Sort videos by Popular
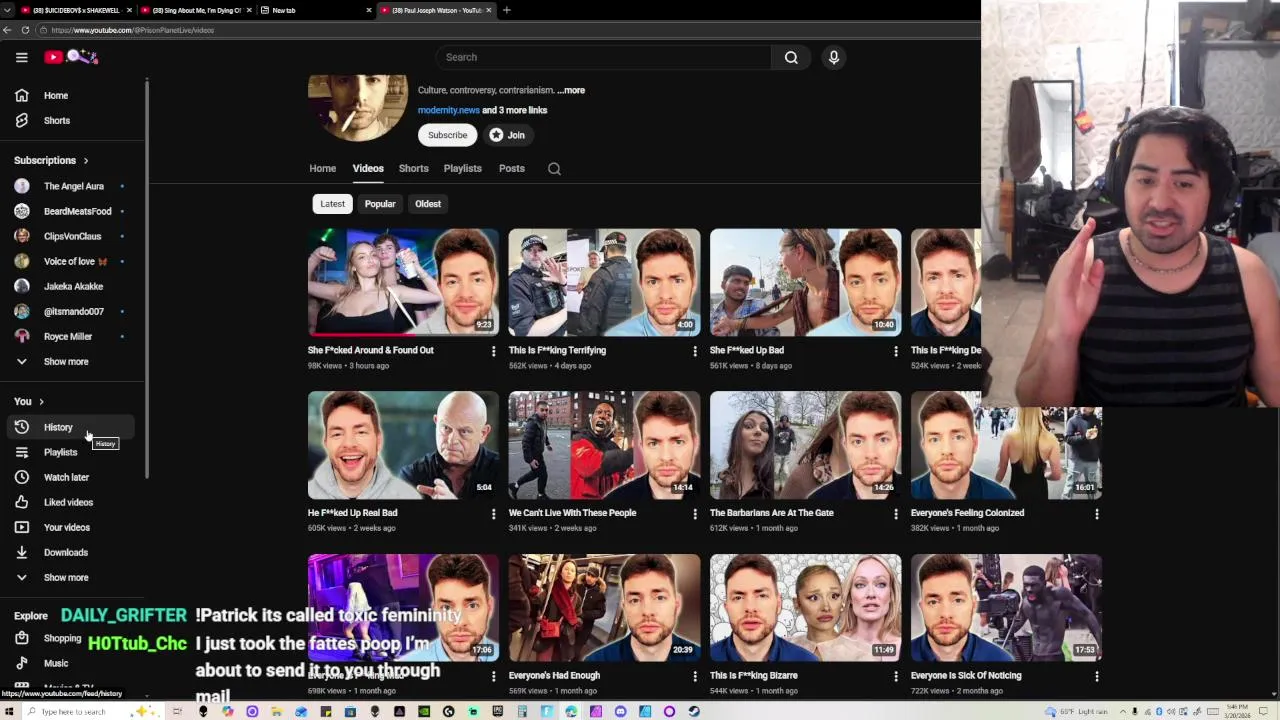 [x=380, y=204]
